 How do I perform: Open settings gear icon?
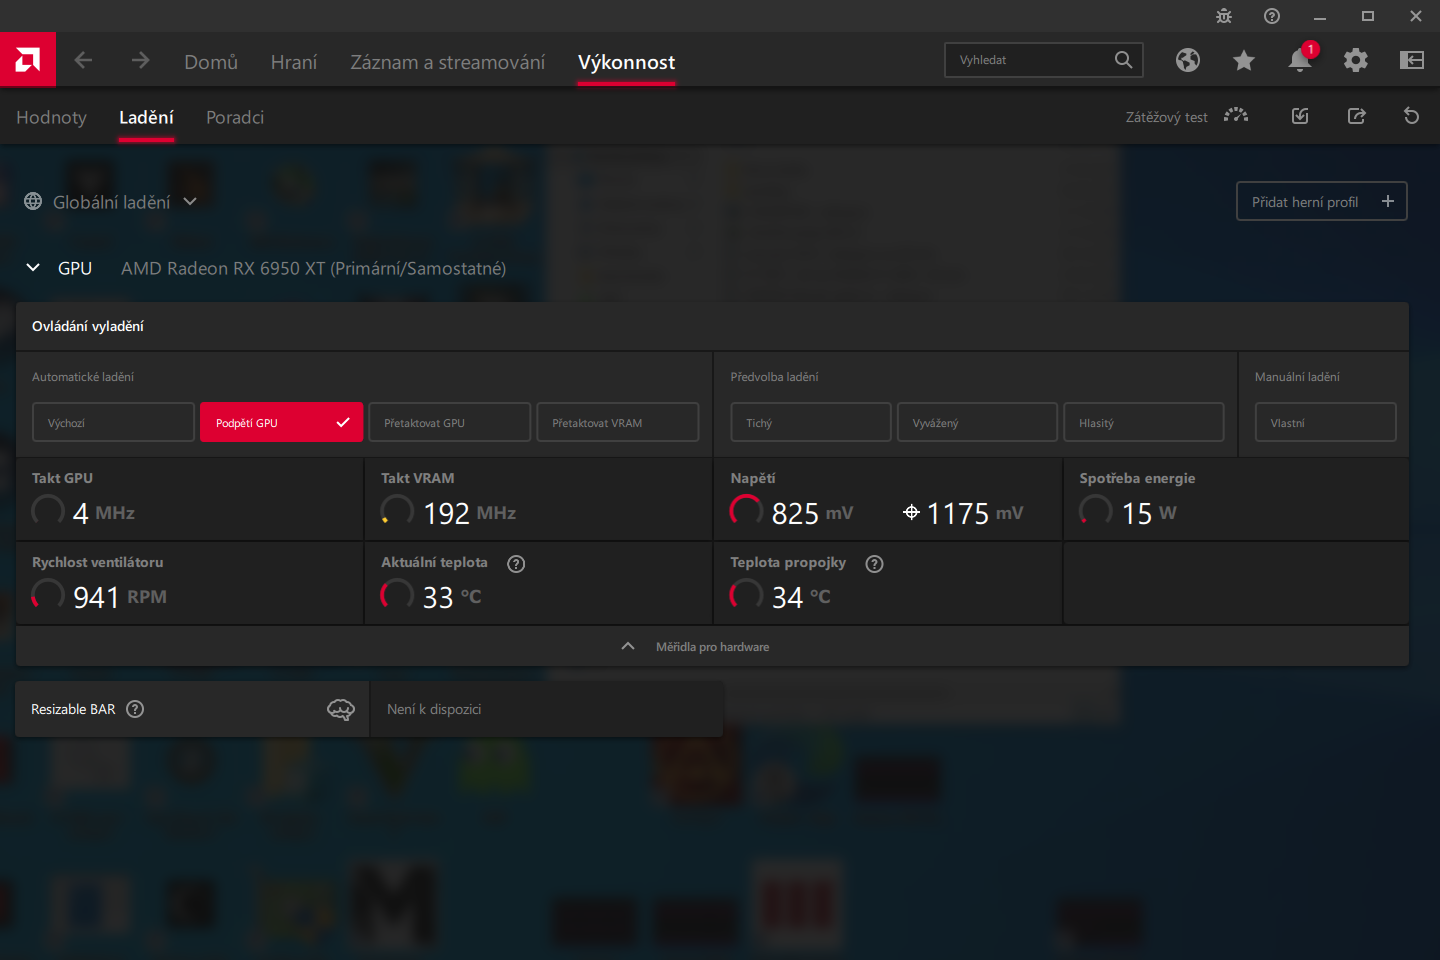(1356, 60)
